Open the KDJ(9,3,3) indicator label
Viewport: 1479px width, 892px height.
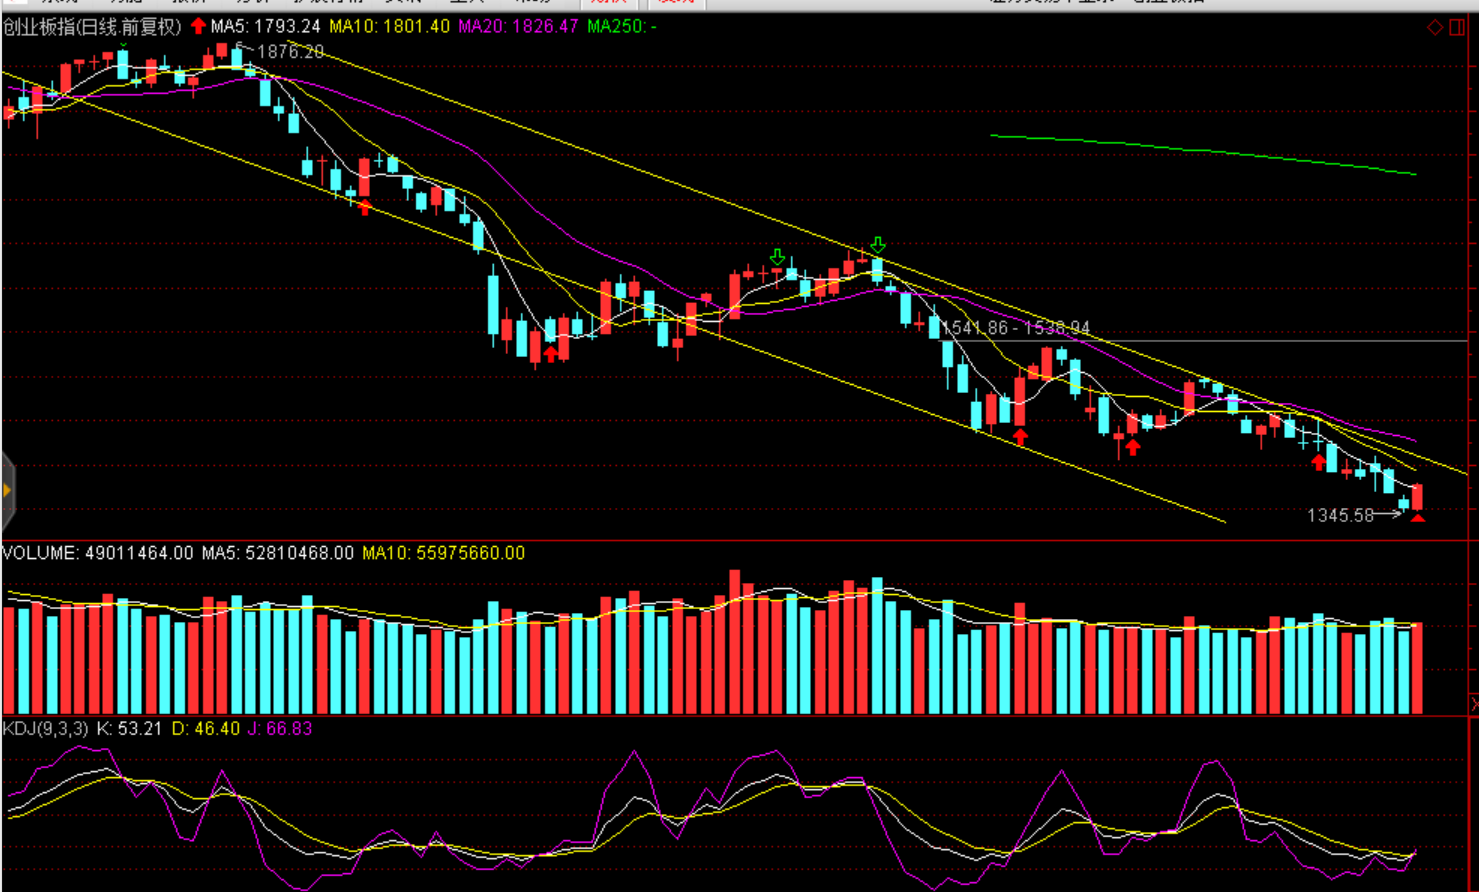(45, 729)
